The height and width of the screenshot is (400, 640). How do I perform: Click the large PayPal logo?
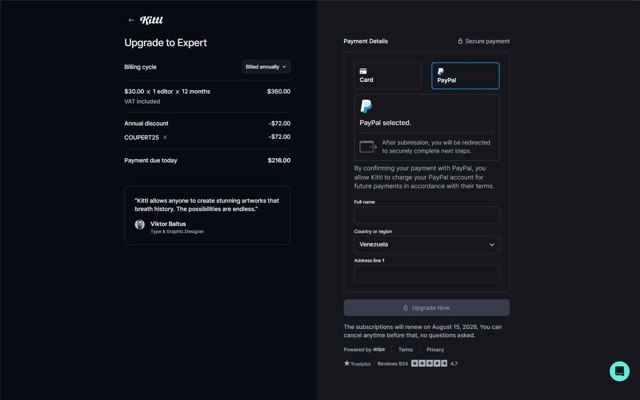pyautogui.click(x=366, y=106)
